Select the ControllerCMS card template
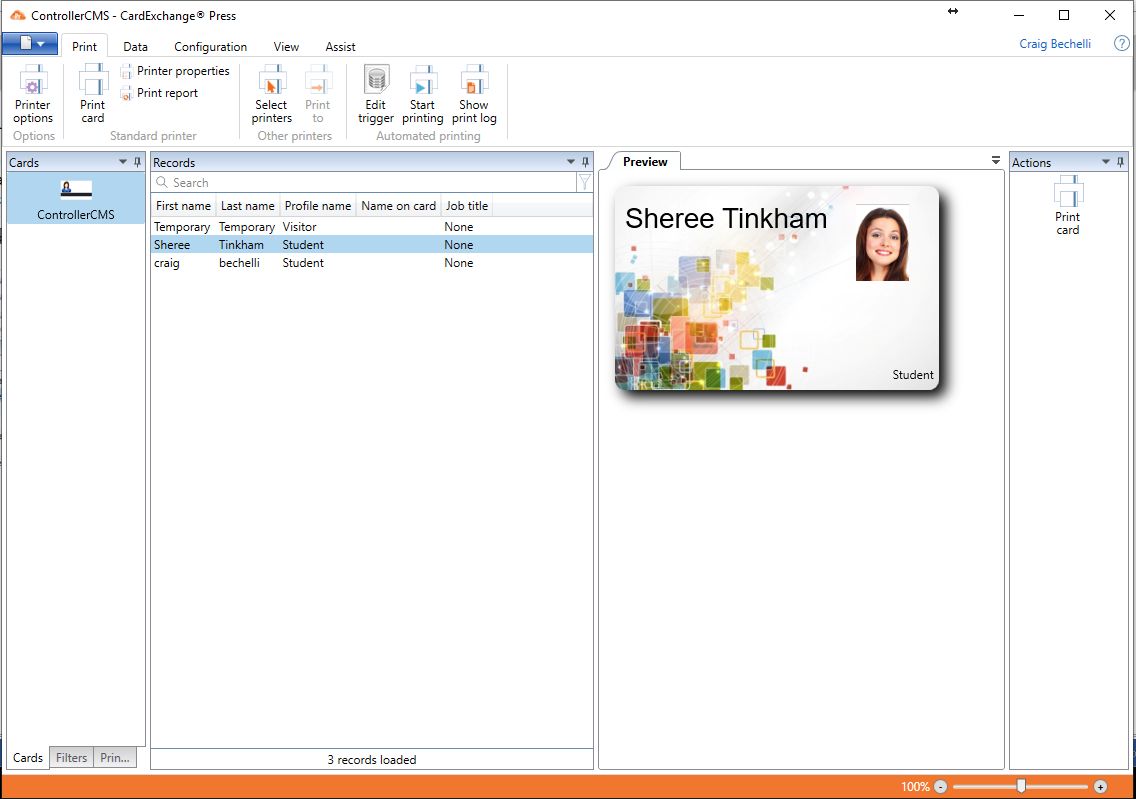This screenshot has width=1136, height=799. (76, 198)
